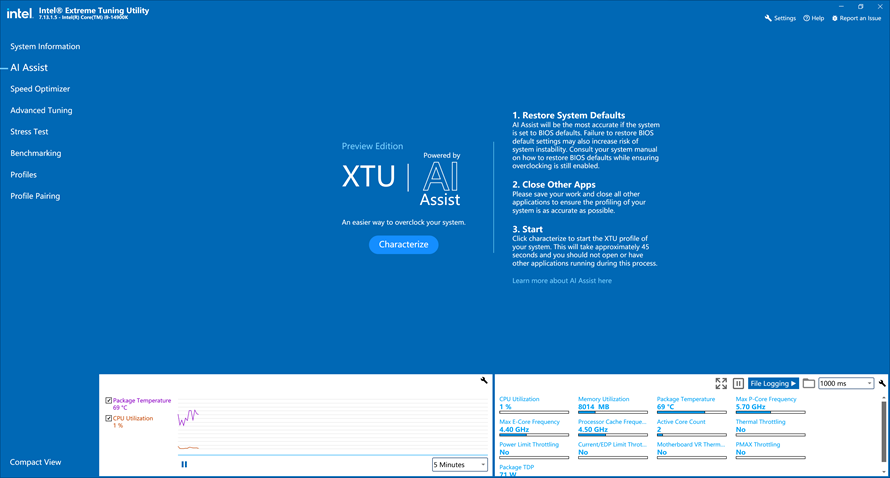Open the 5 Minutes time range dropdown

coord(460,464)
